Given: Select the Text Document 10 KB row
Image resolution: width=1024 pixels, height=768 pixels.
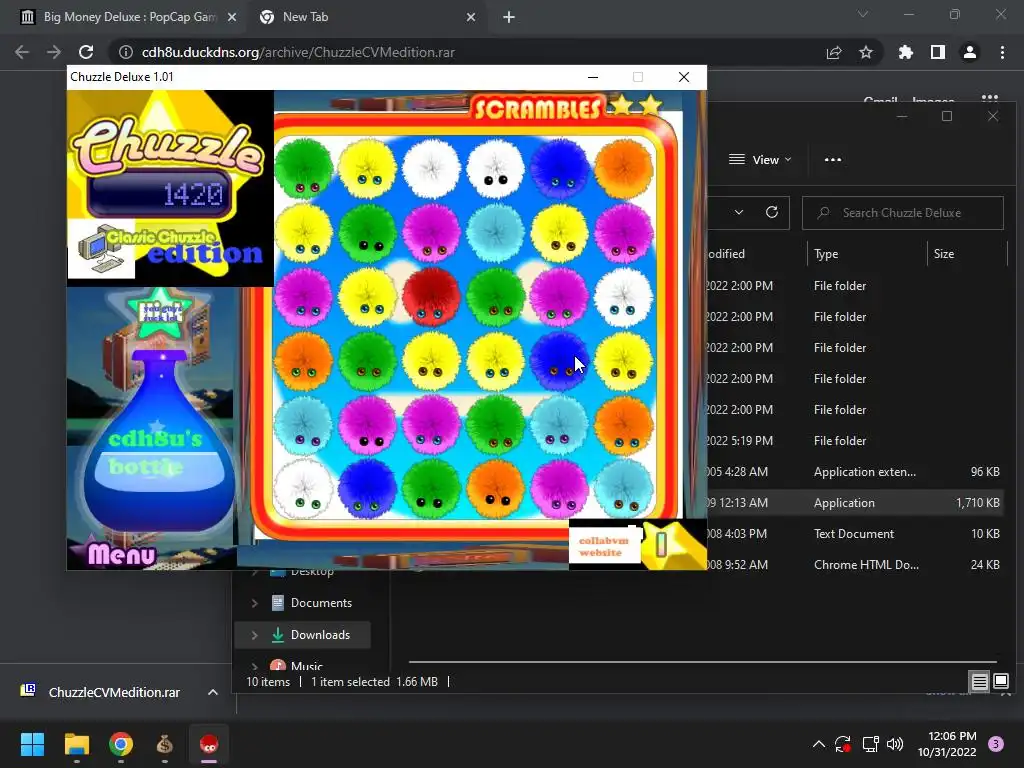Looking at the screenshot, I should 856,534.
